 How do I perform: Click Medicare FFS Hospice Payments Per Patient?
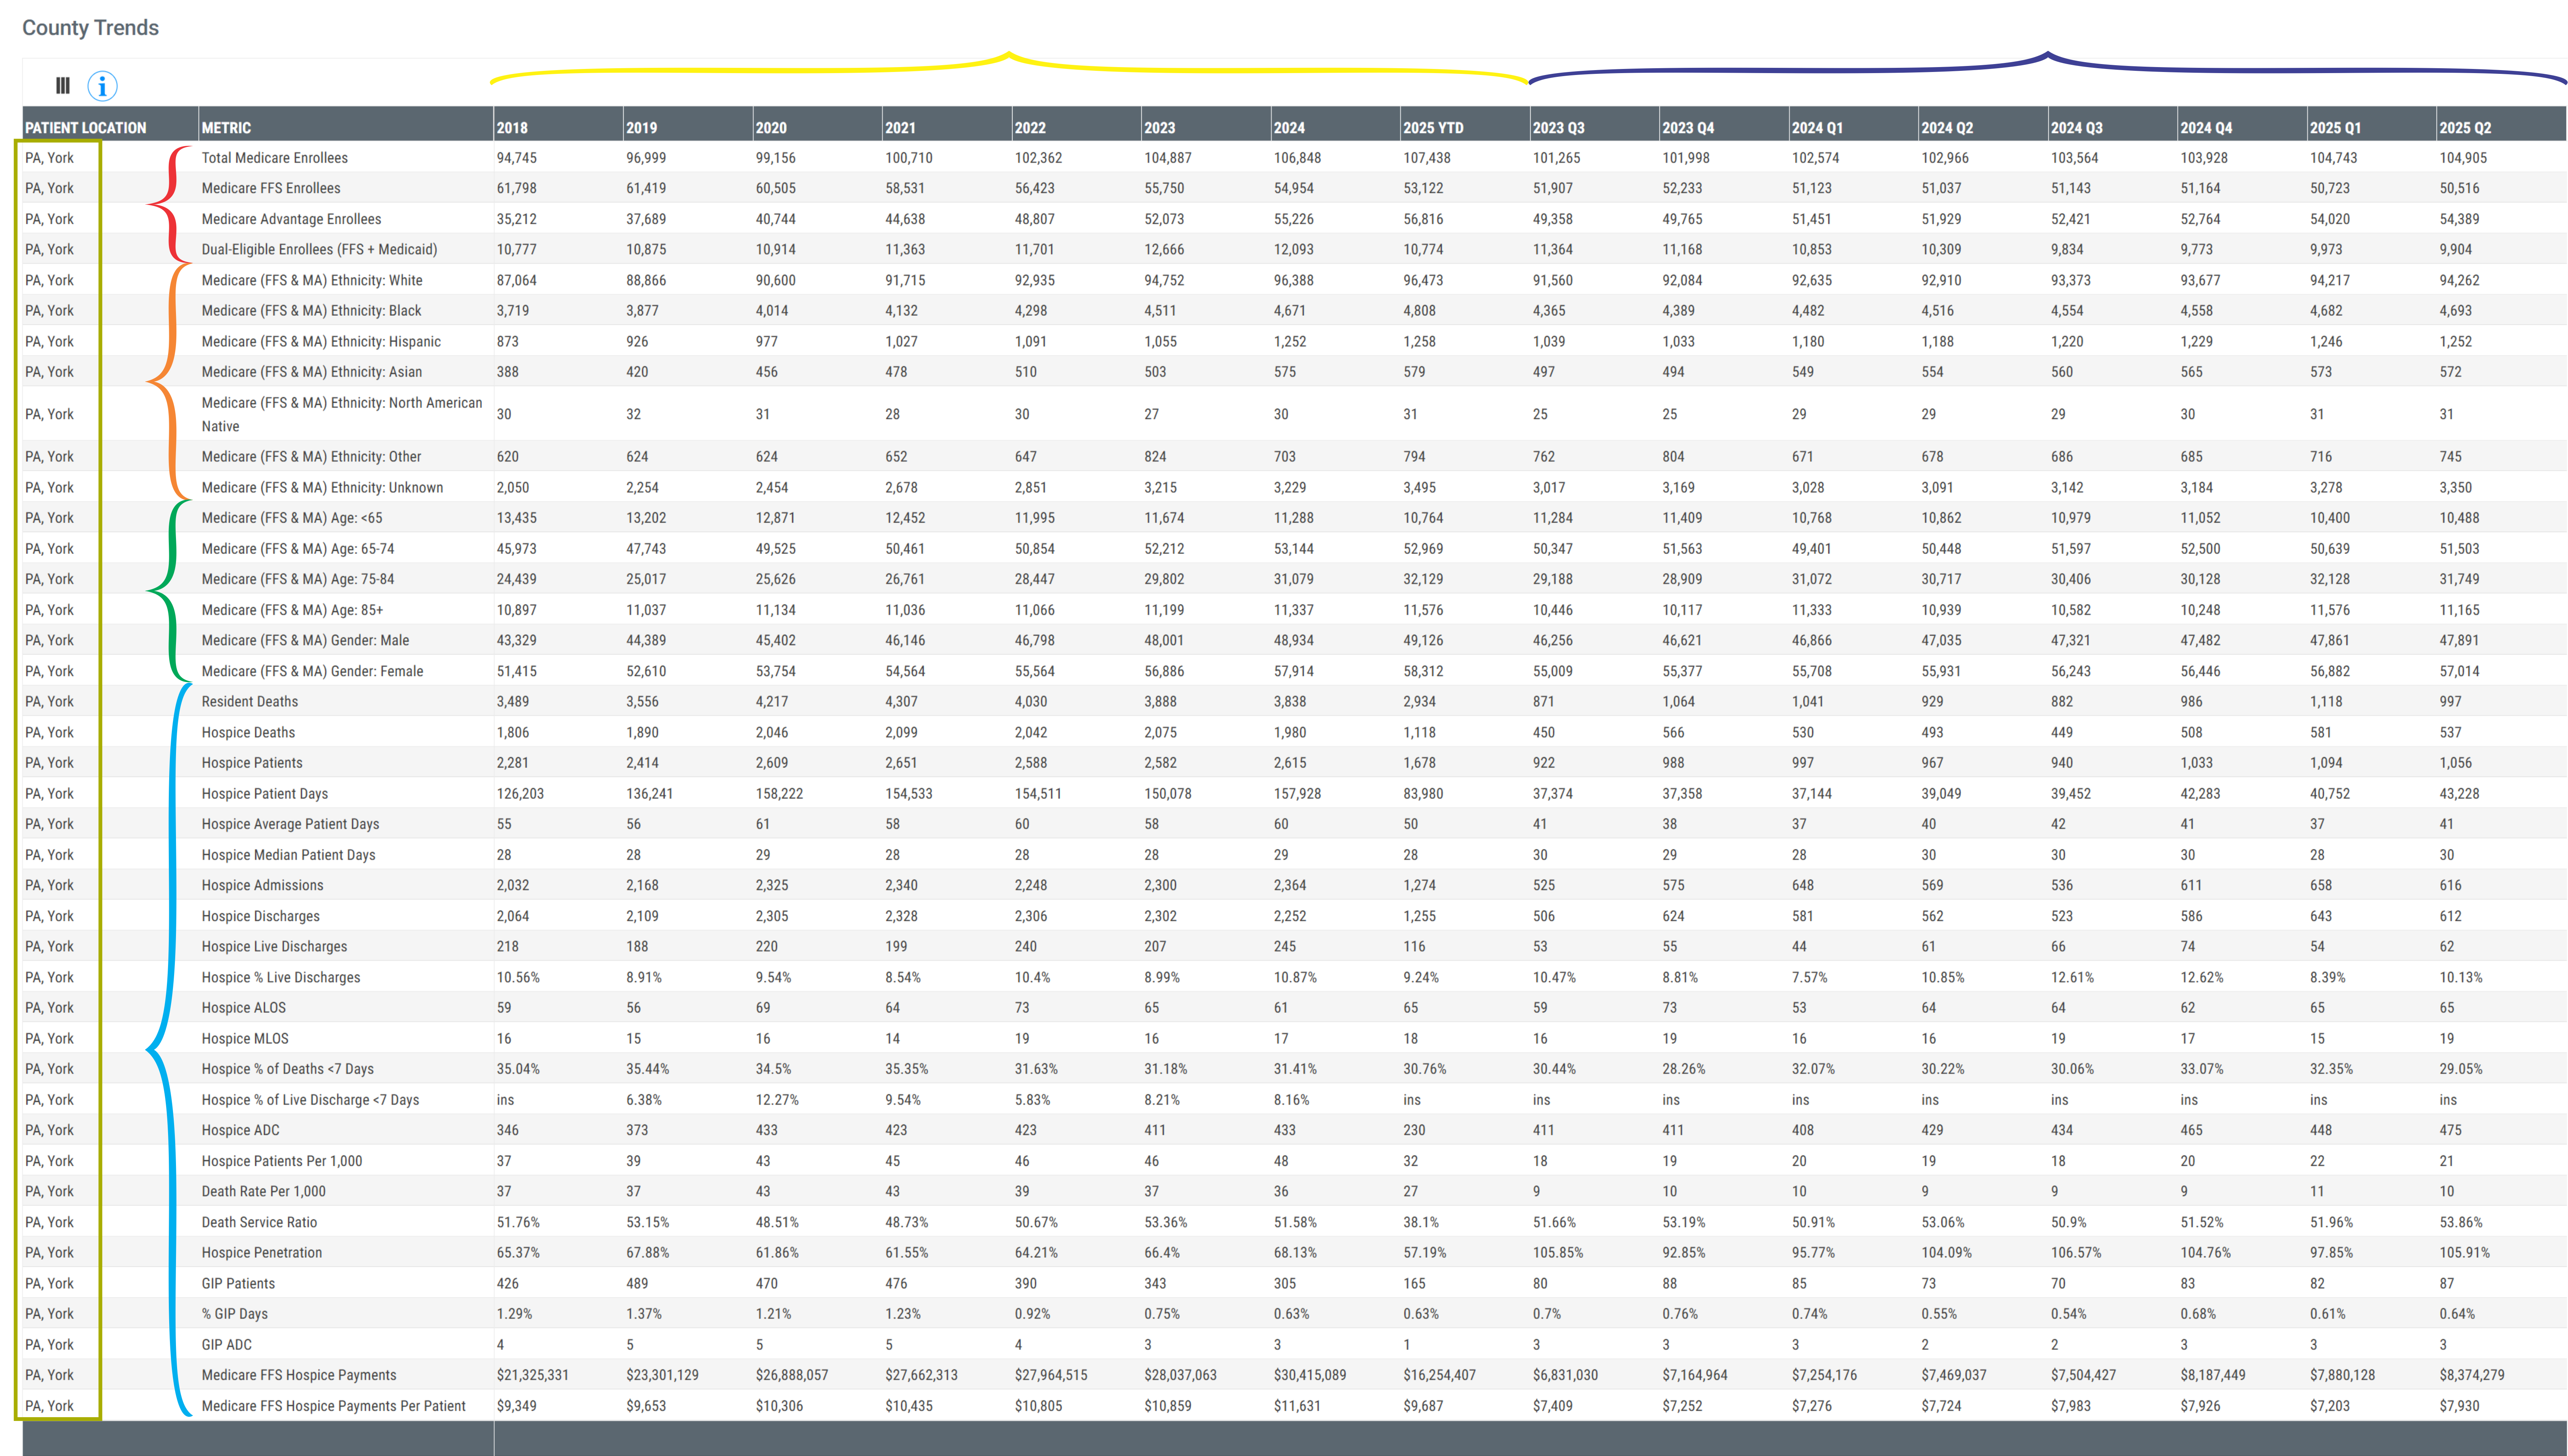tap(334, 1406)
